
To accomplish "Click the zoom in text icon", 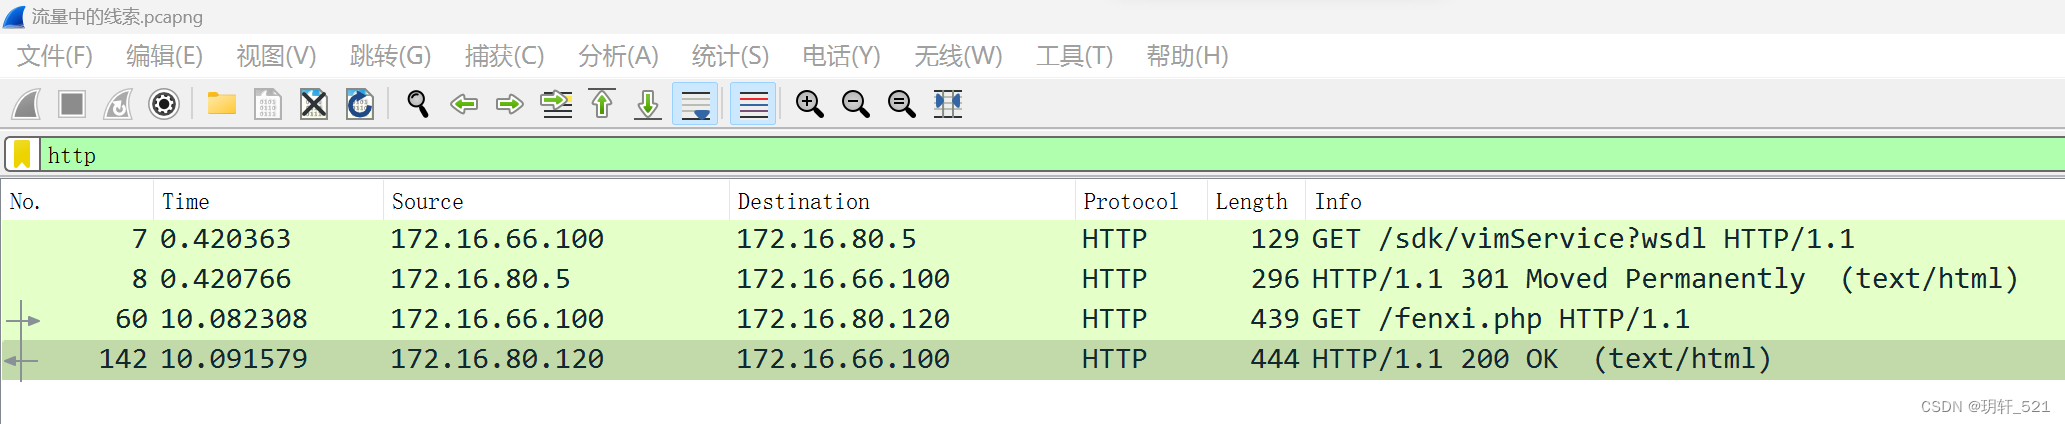I will [x=809, y=104].
